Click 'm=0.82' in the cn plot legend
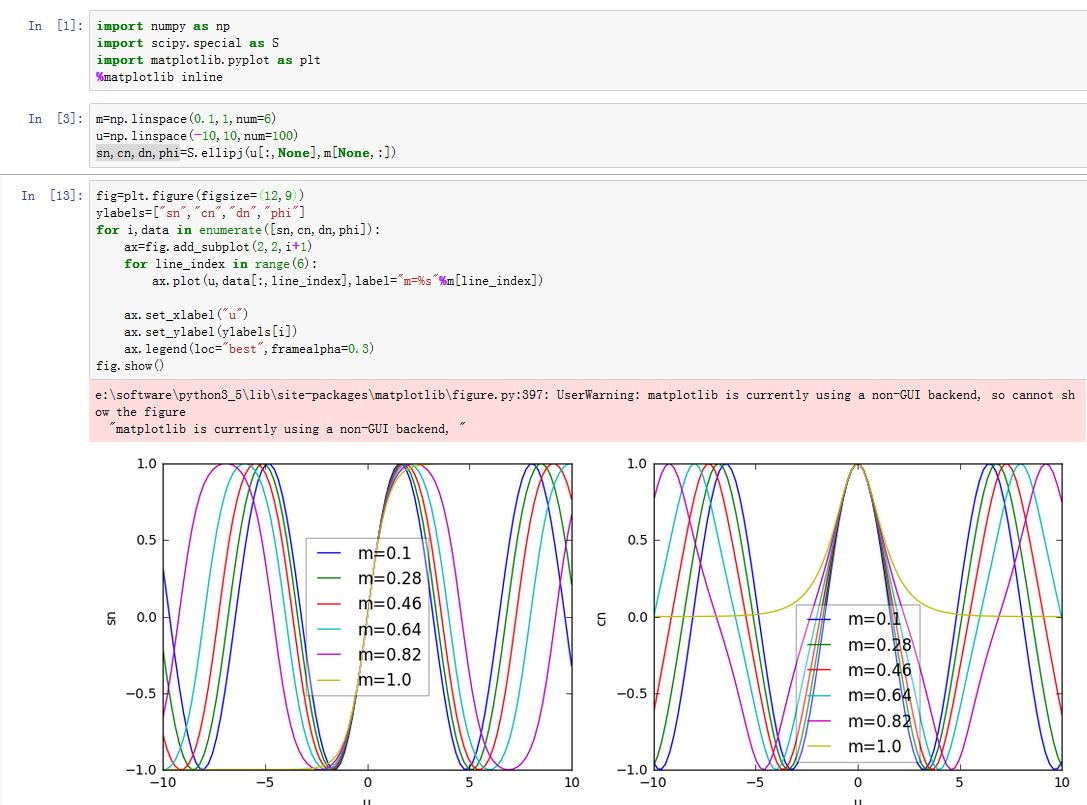 pos(880,721)
